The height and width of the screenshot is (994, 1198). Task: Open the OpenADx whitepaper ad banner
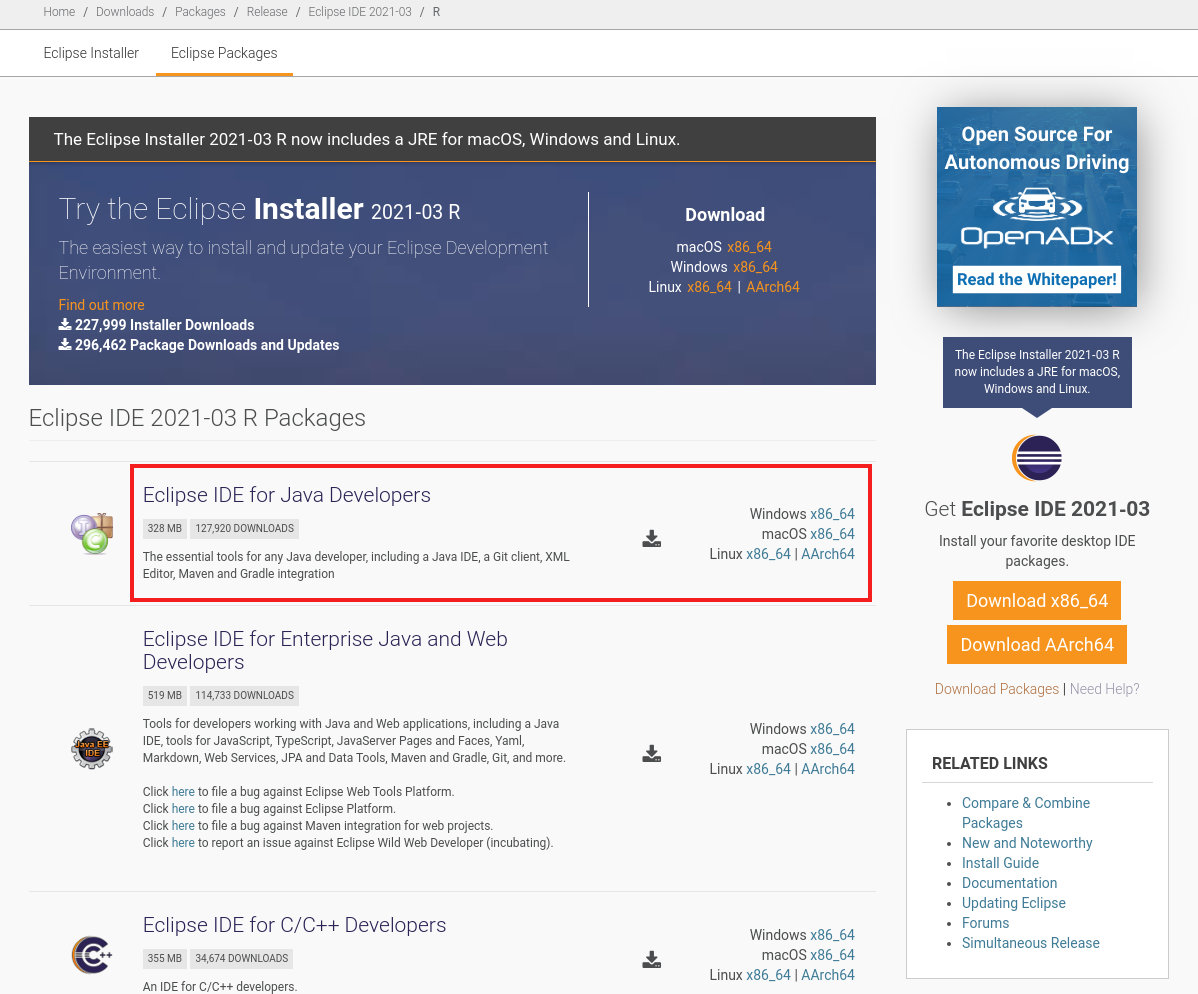(1037, 207)
